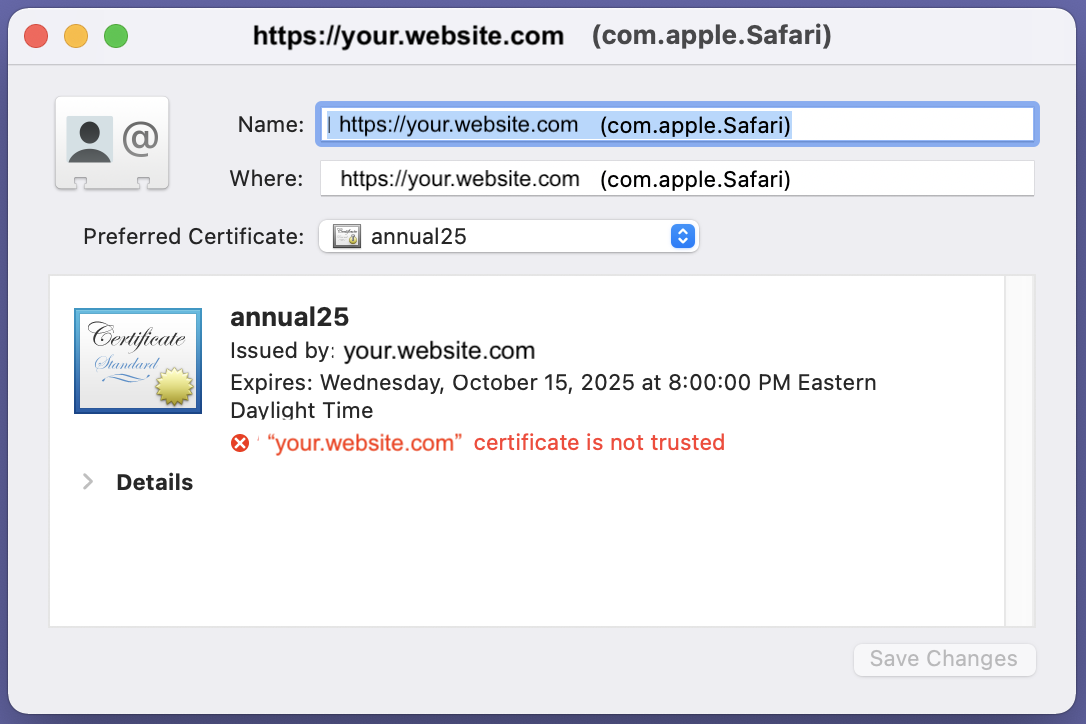Focus the Name input field
The width and height of the screenshot is (1086, 724).
coord(677,125)
